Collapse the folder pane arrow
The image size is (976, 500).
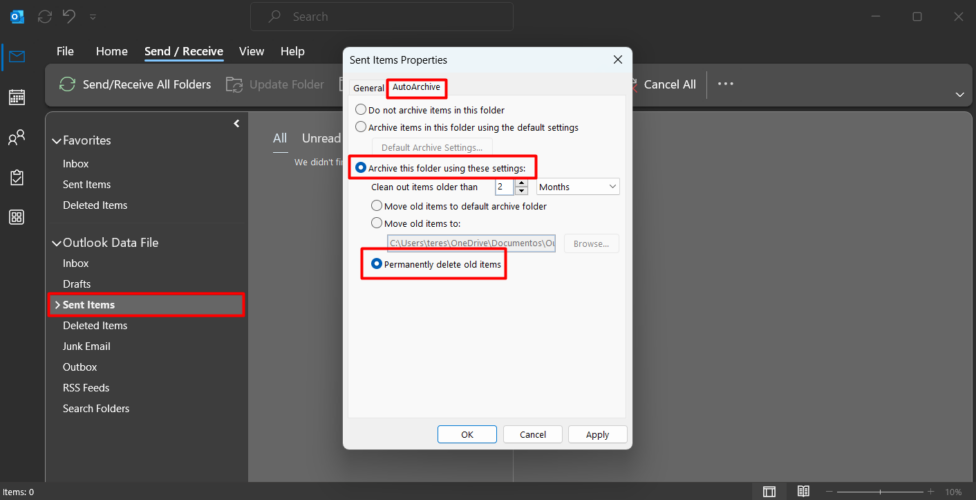(x=237, y=123)
